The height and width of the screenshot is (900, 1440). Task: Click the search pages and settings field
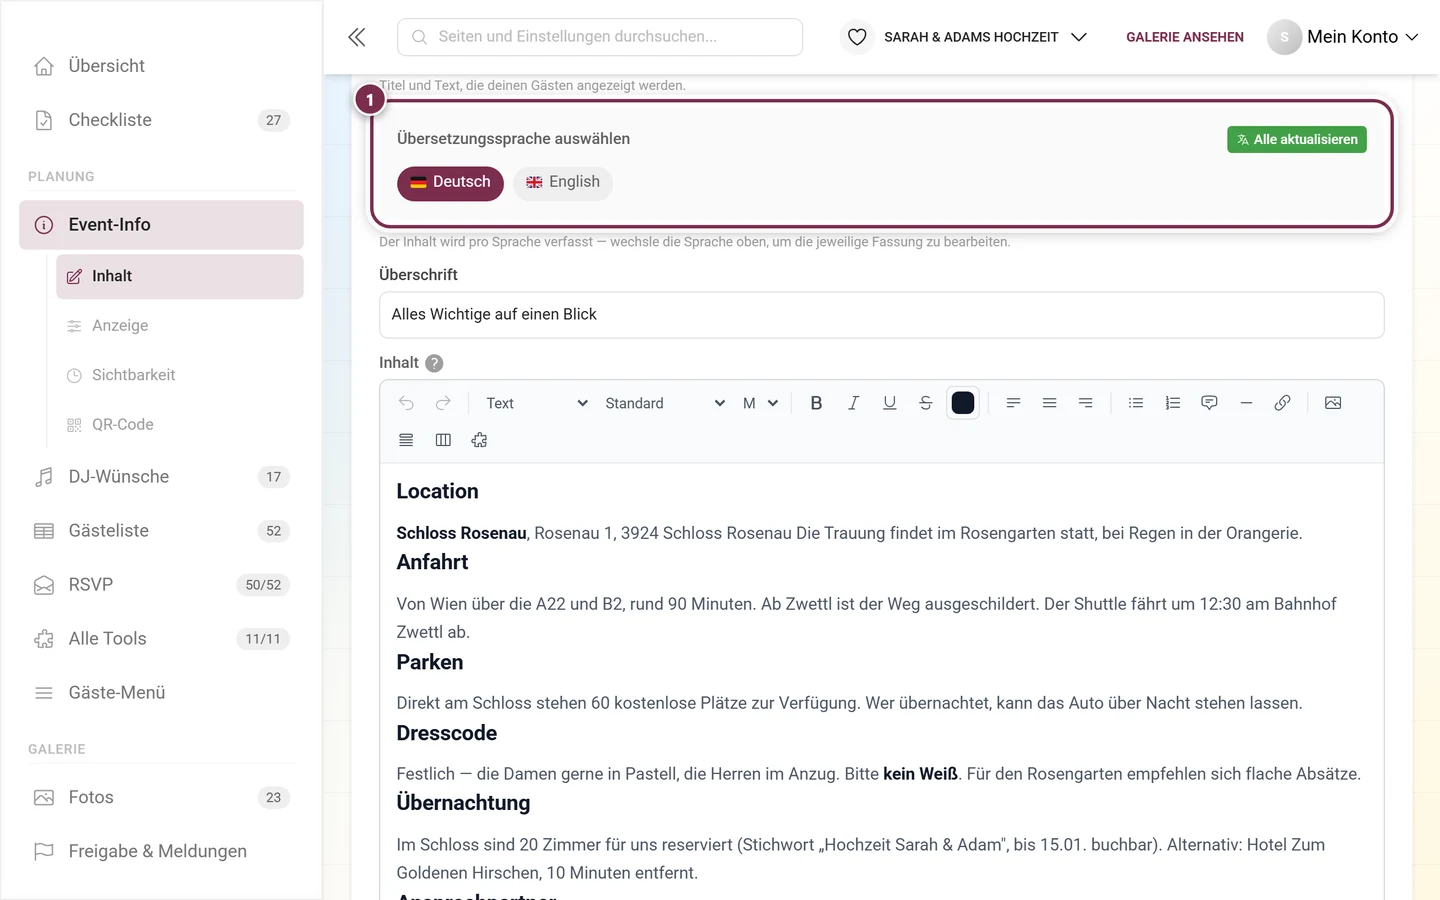[600, 37]
